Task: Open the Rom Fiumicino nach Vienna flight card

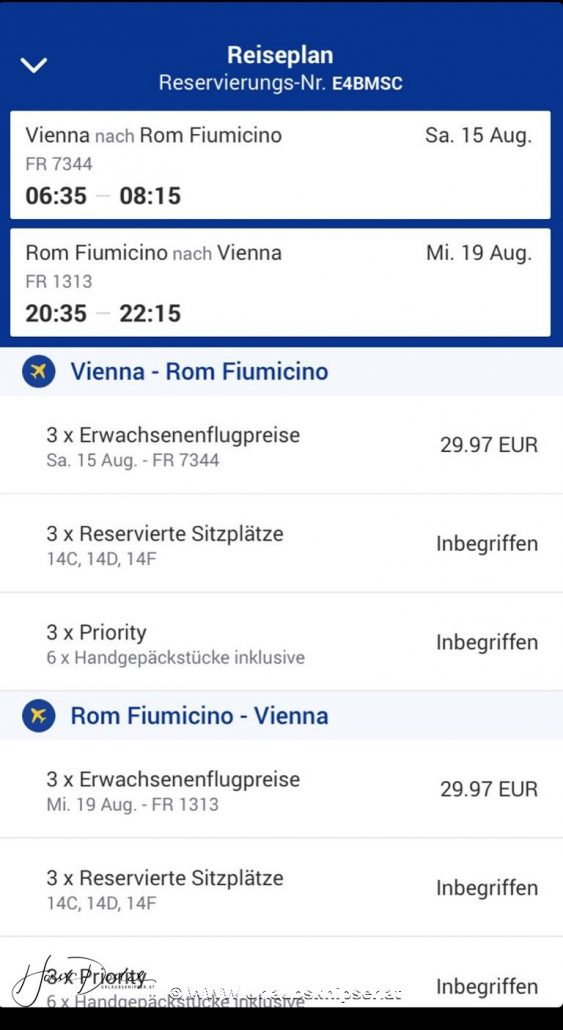Action: 281,282
